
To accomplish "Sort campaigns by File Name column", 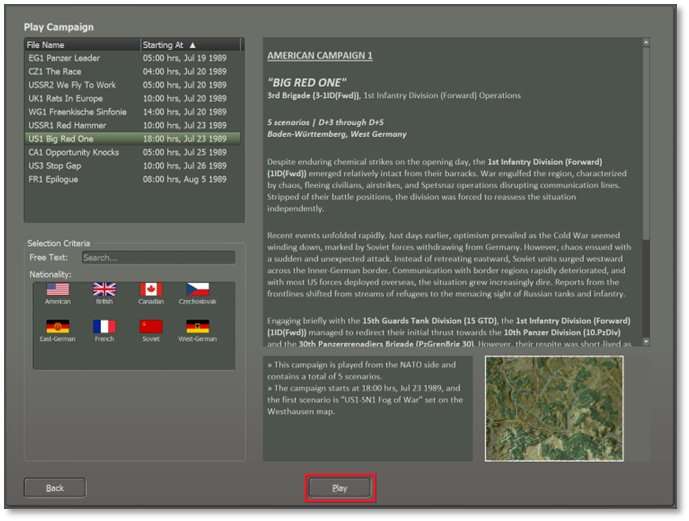I will 80,45.
